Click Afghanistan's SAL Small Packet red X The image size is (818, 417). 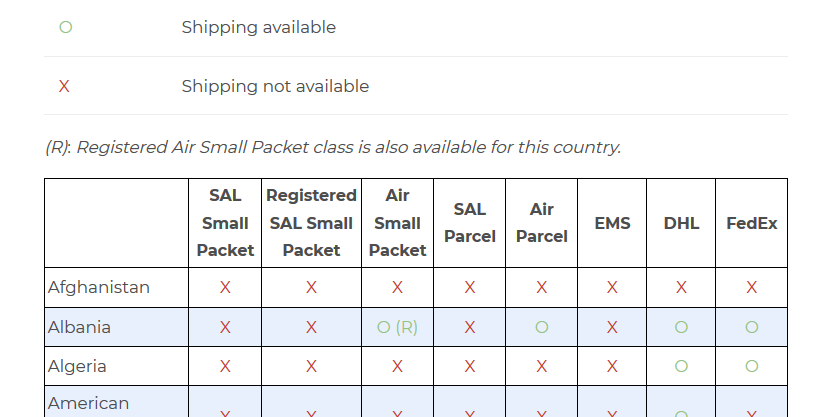click(x=225, y=288)
